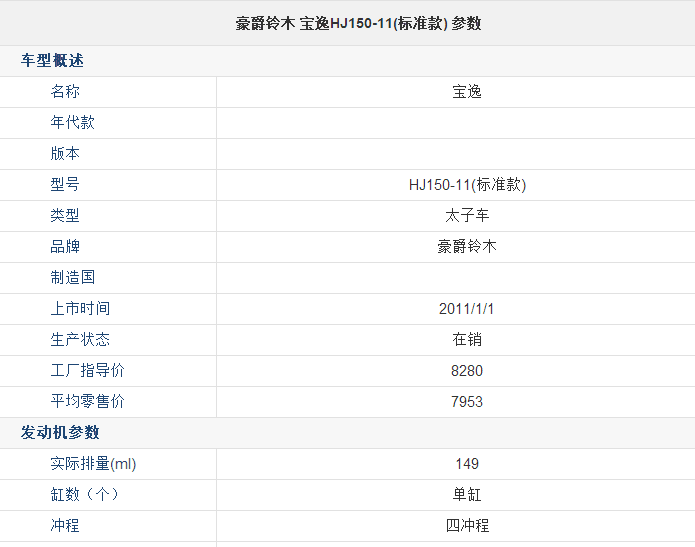Click the 版本 row label

click(x=65, y=153)
